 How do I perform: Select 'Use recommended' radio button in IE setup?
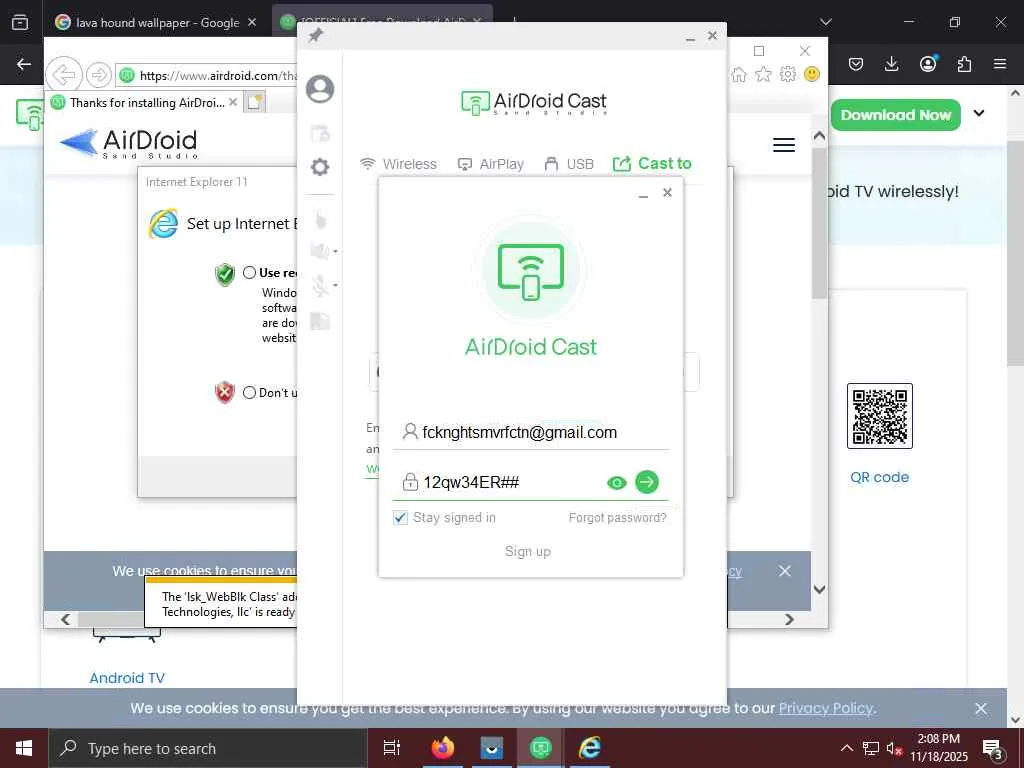[x=249, y=272]
